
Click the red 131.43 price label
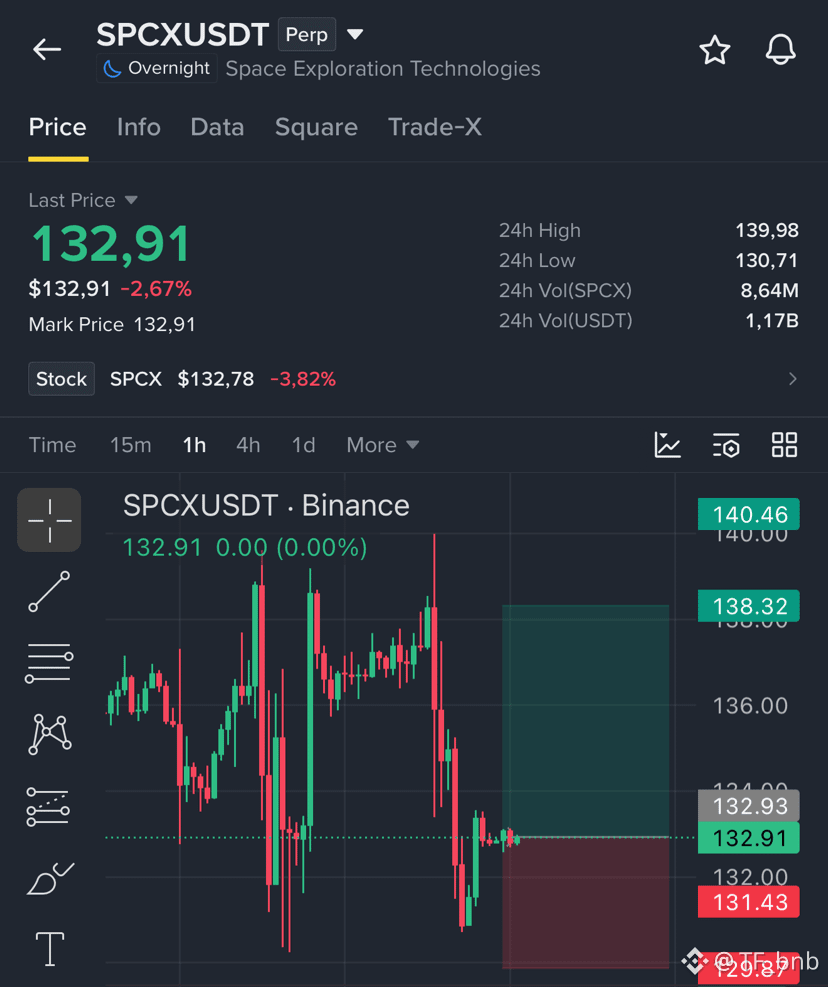point(749,902)
